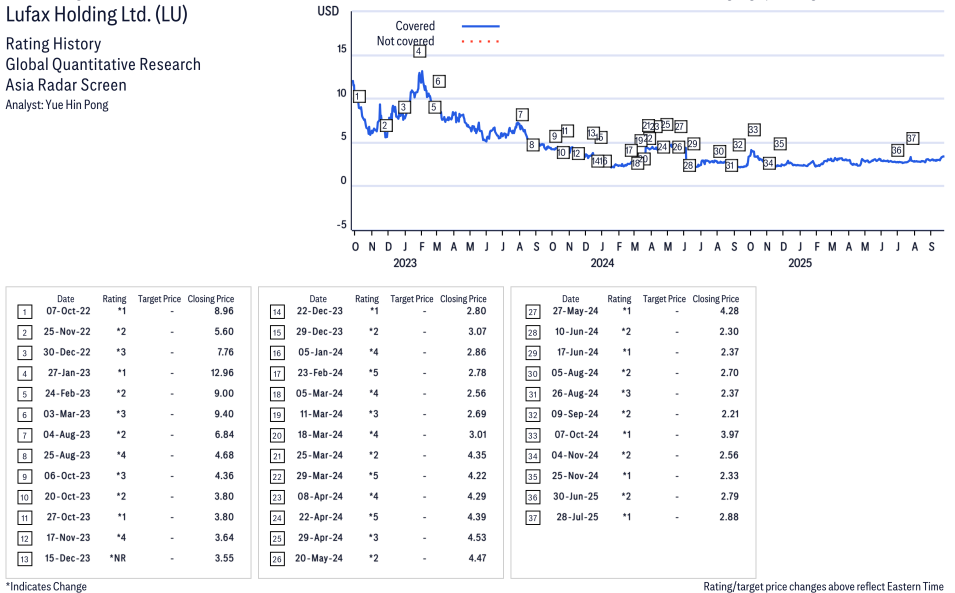Select chart marker 33 above the October 2024 spike
Viewport: 955px width, 593px height.
point(754,130)
